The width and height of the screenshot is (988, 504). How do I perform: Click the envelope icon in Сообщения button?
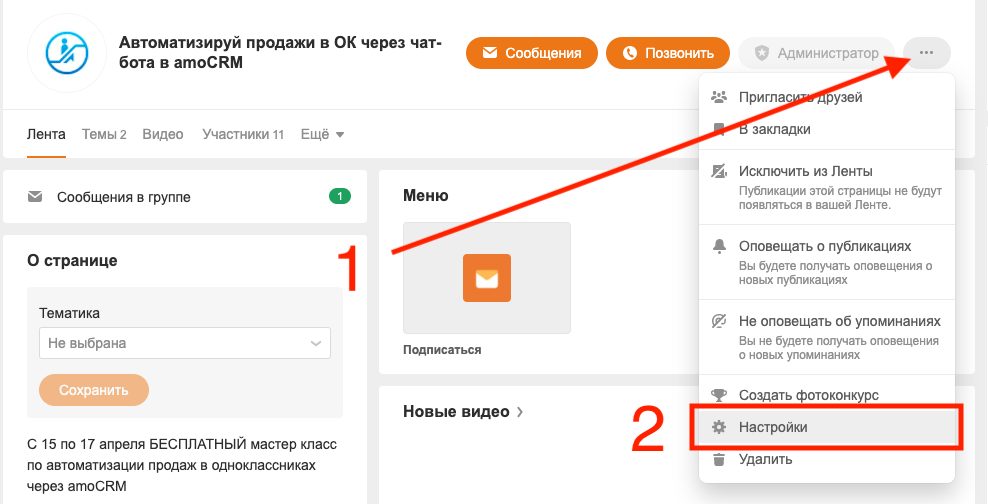click(490, 53)
